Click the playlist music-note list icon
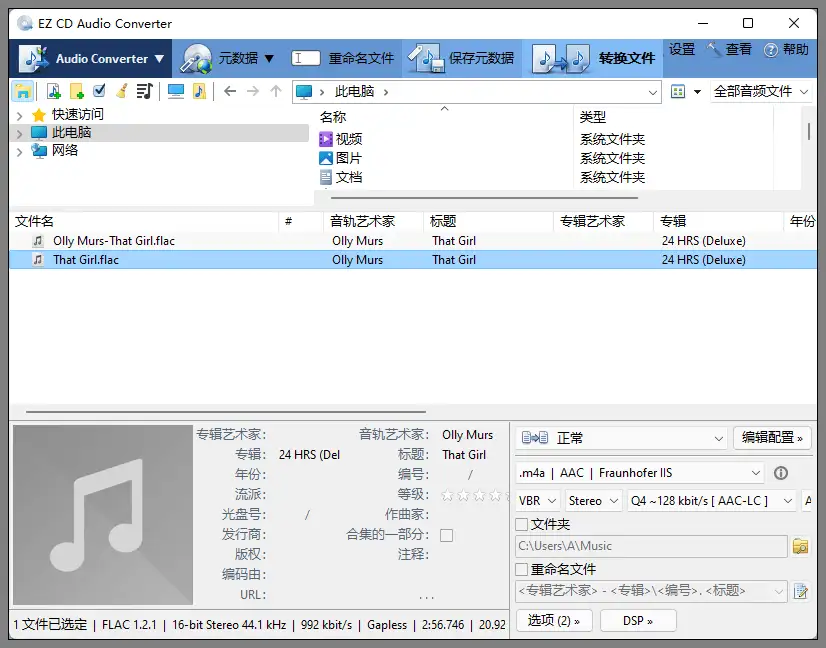 click(145, 91)
